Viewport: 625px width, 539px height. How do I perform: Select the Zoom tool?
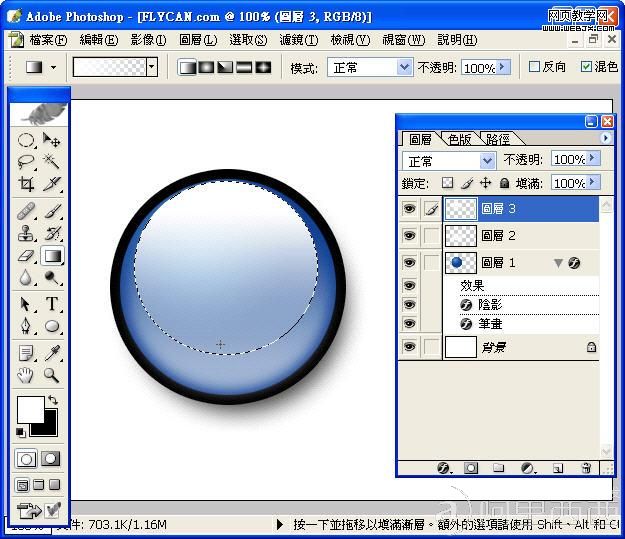(52, 376)
